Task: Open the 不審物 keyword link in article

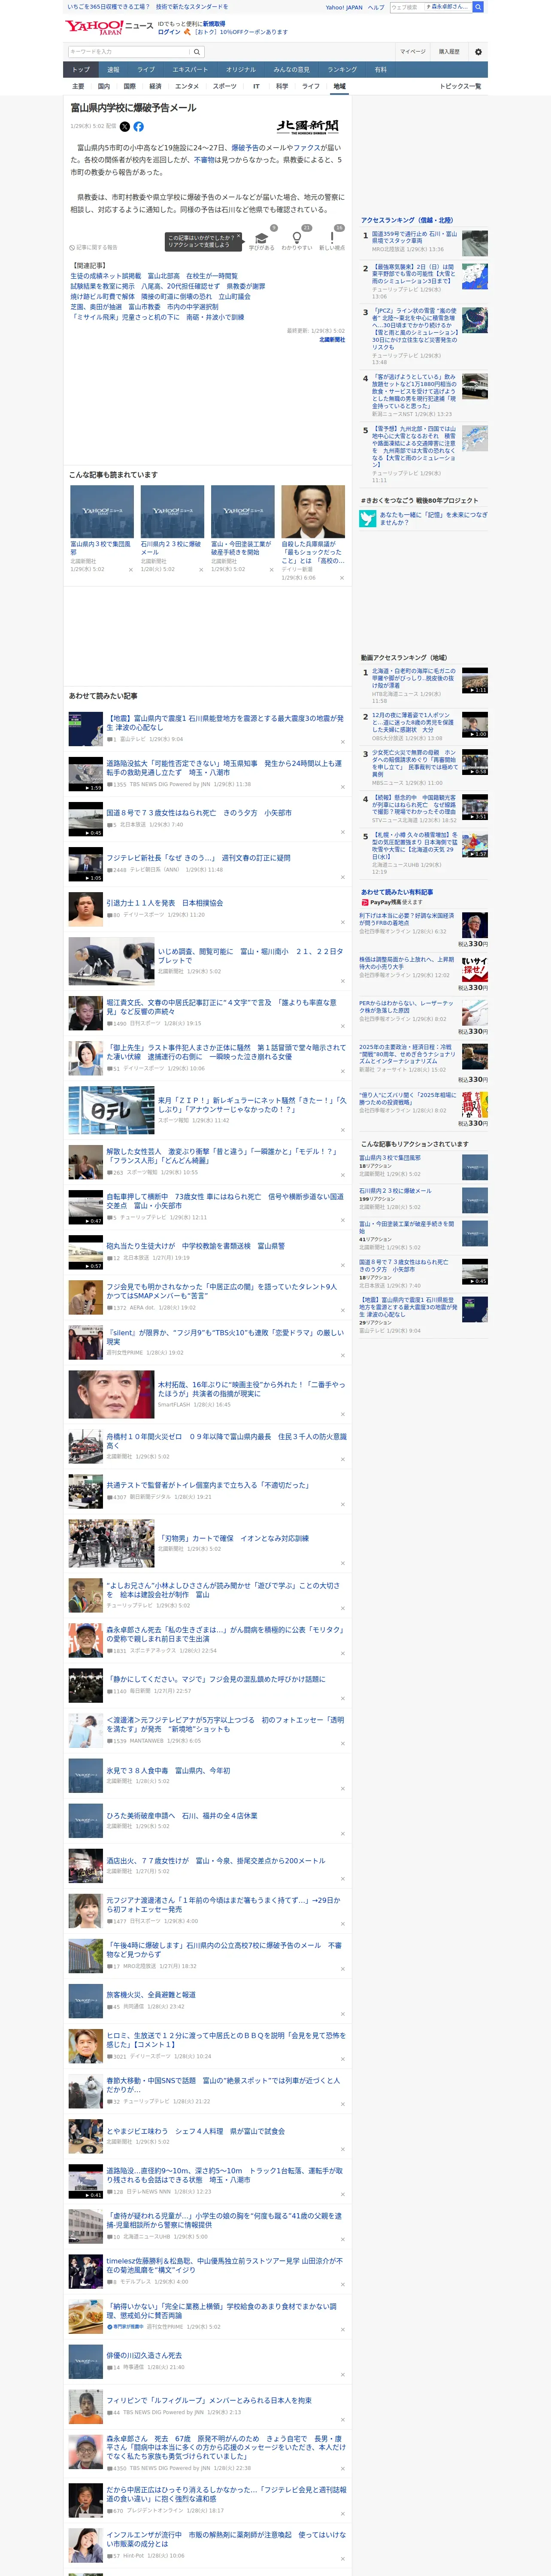Action: point(203,160)
